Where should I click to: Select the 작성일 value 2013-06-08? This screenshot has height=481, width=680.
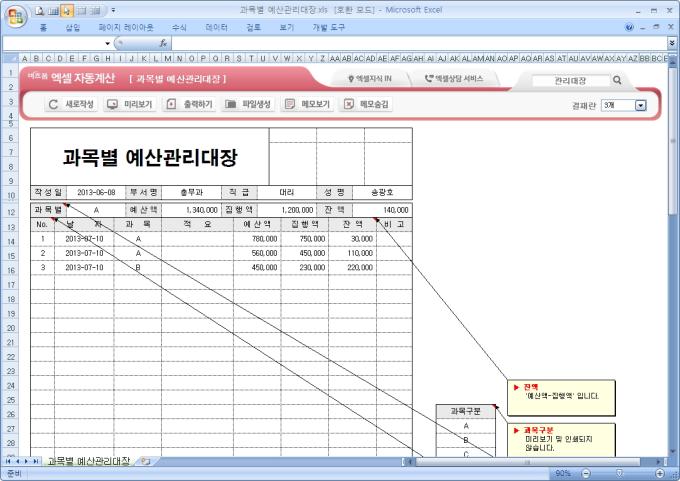click(96, 192)
